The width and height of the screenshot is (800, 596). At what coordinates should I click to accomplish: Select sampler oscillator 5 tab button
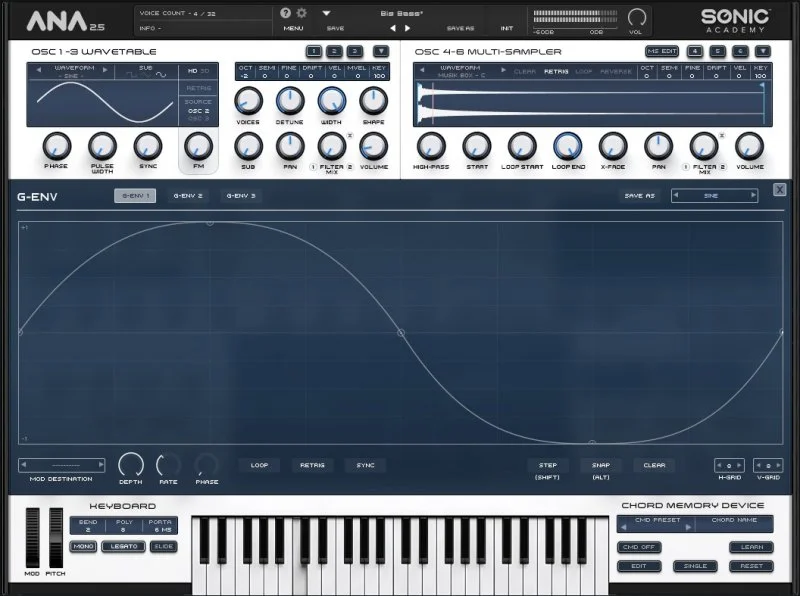(x=717, y=51)
